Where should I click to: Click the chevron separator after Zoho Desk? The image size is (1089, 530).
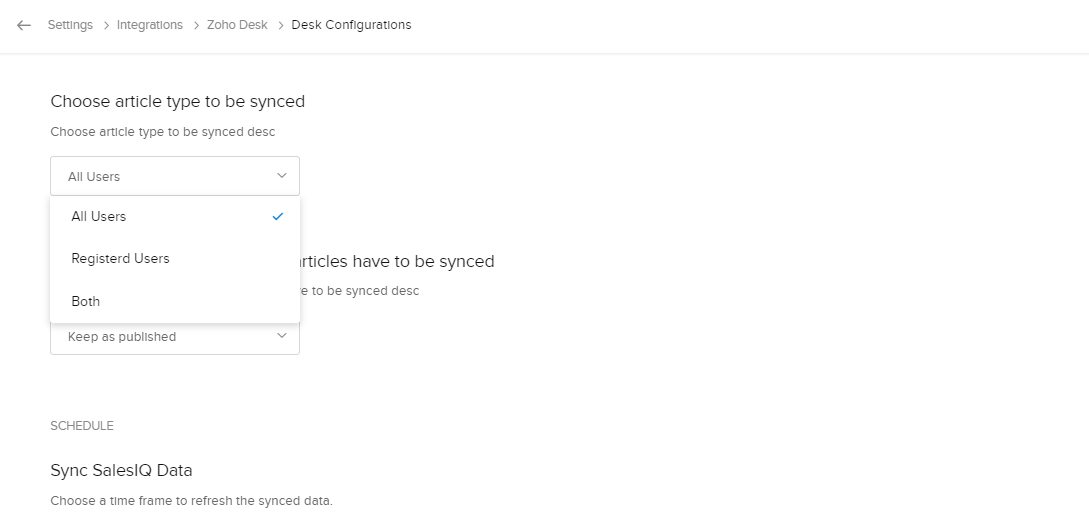pyautogui.click(x=280, y=25)
